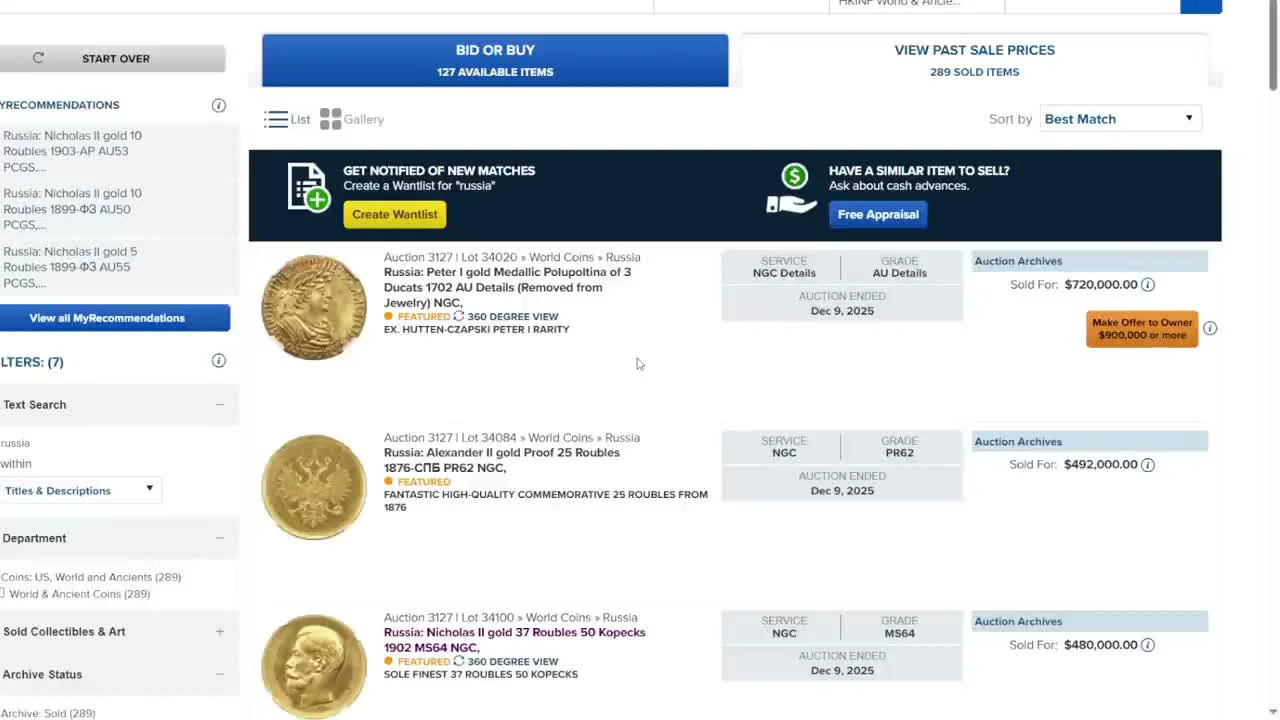The image size is (1280, 720).
Task: Collapse the Department filter section
Action: (219, 538)
